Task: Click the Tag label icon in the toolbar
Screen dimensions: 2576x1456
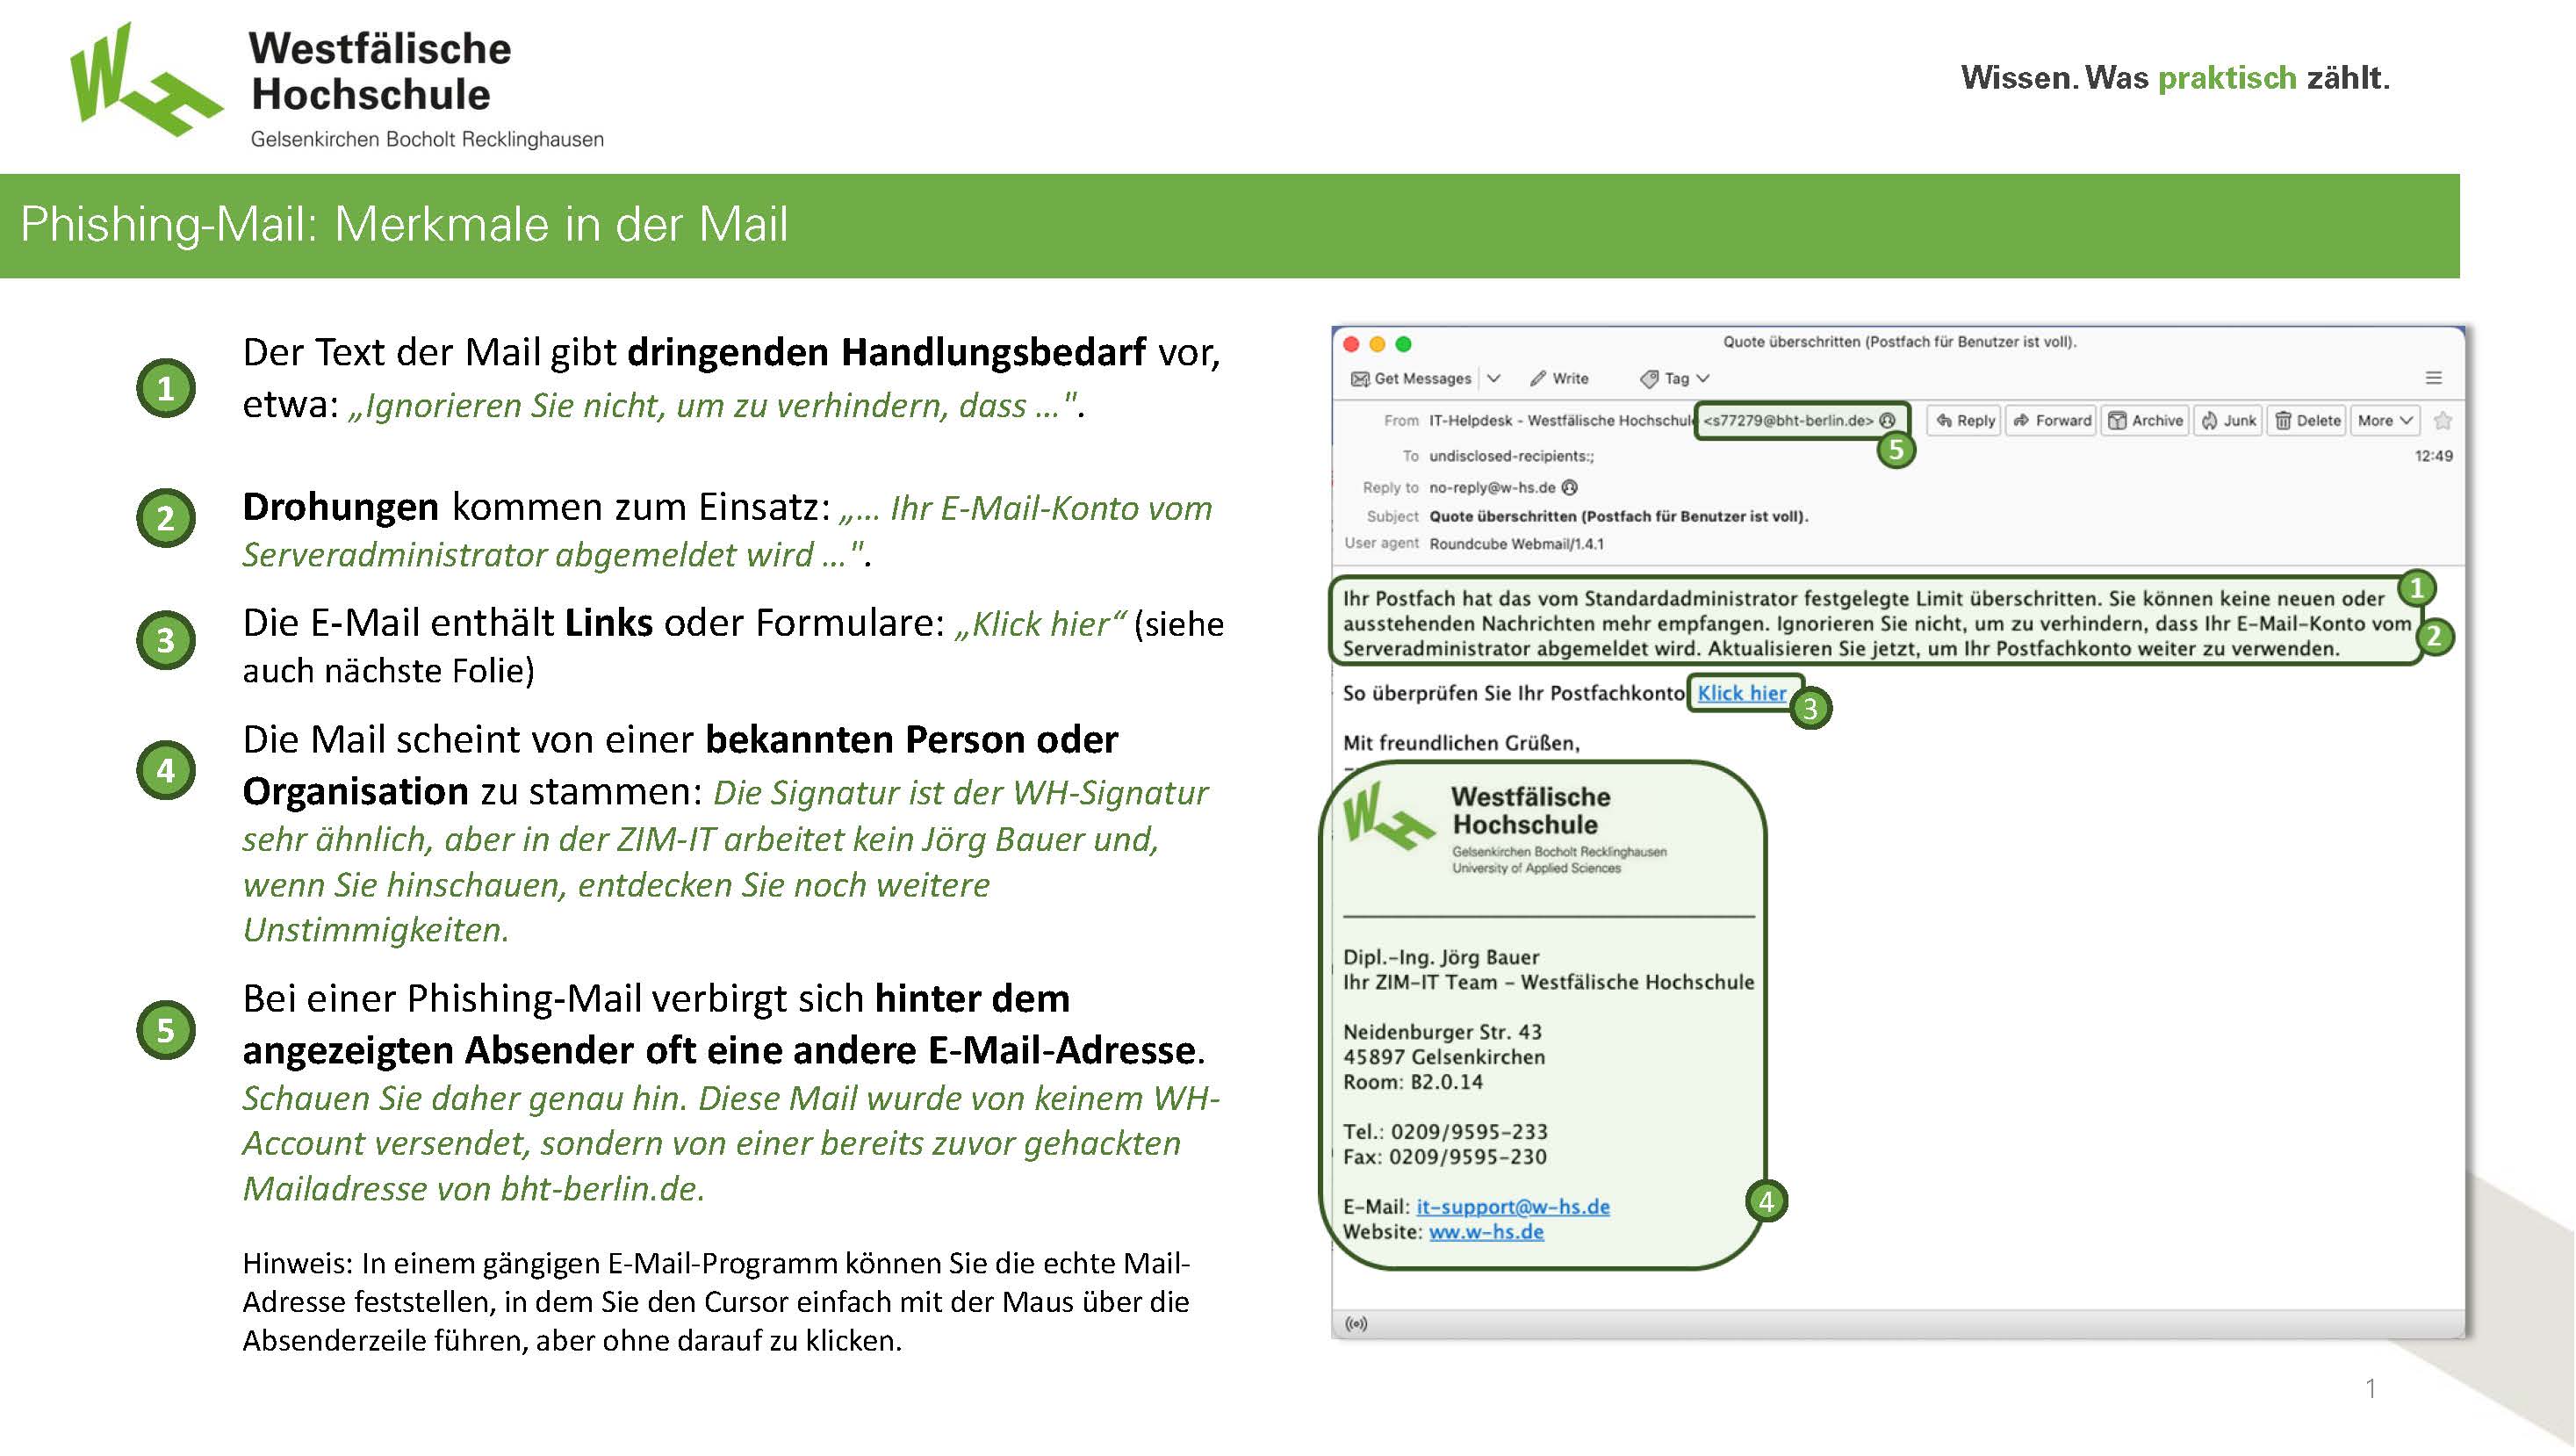Action: (x=1650, y=379)
